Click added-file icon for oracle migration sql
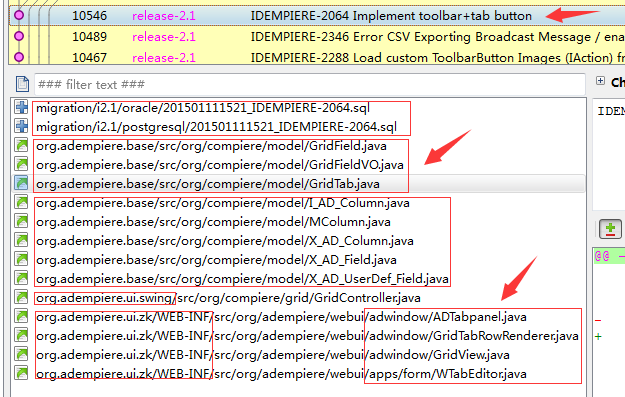 click(x=22, y=107)
